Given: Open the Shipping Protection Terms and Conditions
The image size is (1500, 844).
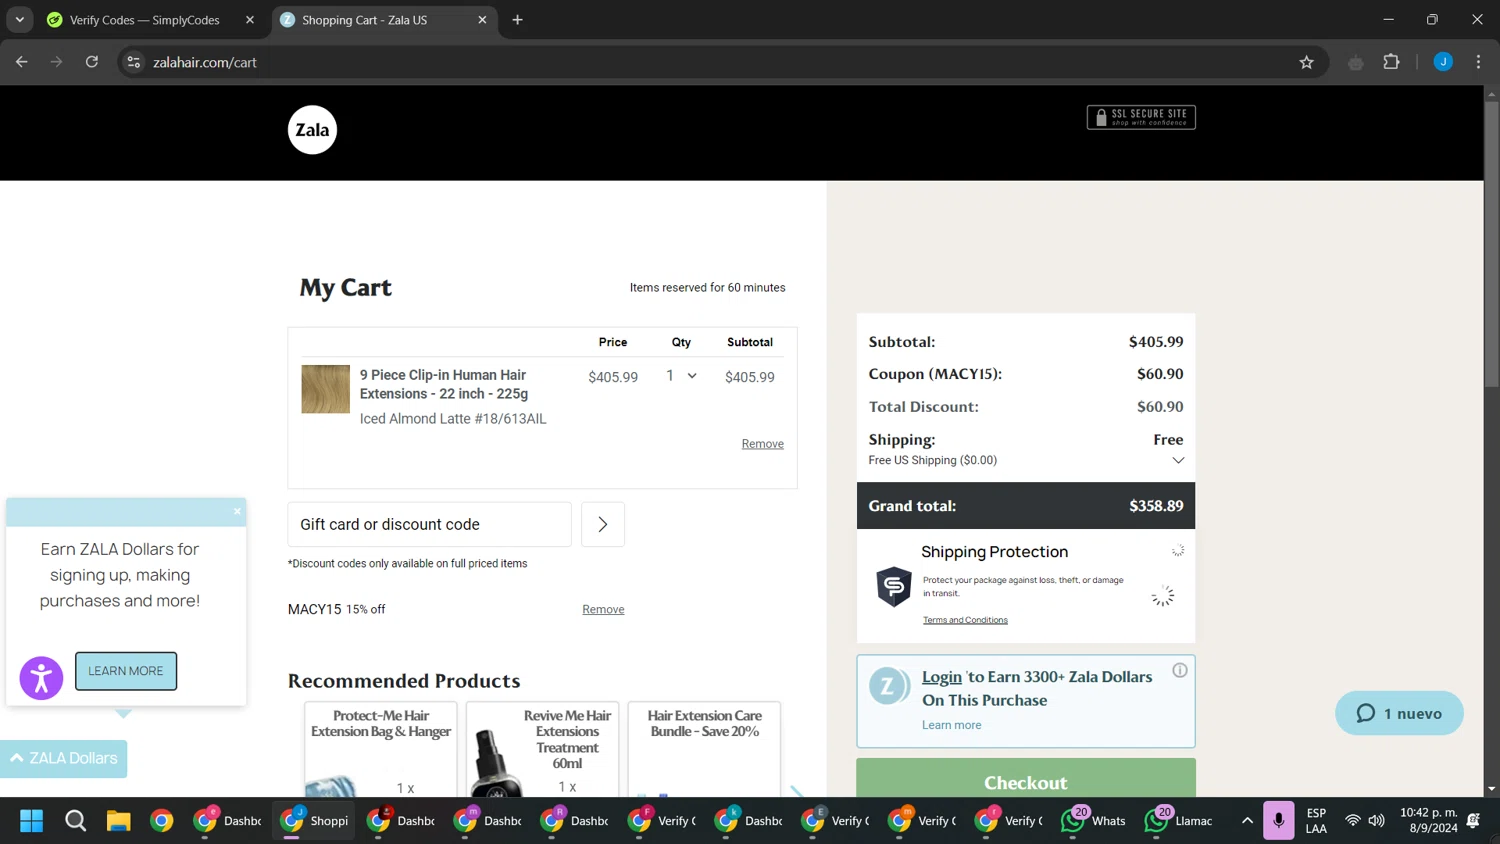Looking at the screenshot, I should coord(965,620).
